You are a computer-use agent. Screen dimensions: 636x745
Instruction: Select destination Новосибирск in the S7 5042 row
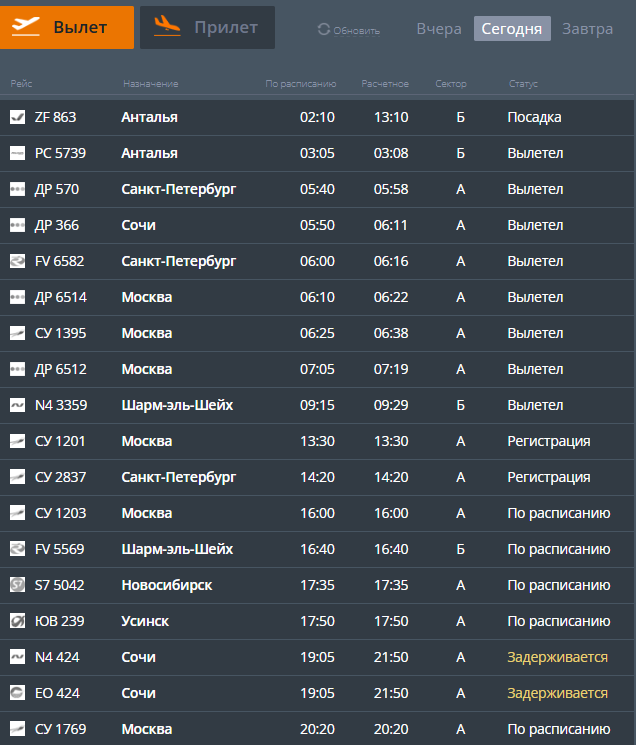(166, 585)
